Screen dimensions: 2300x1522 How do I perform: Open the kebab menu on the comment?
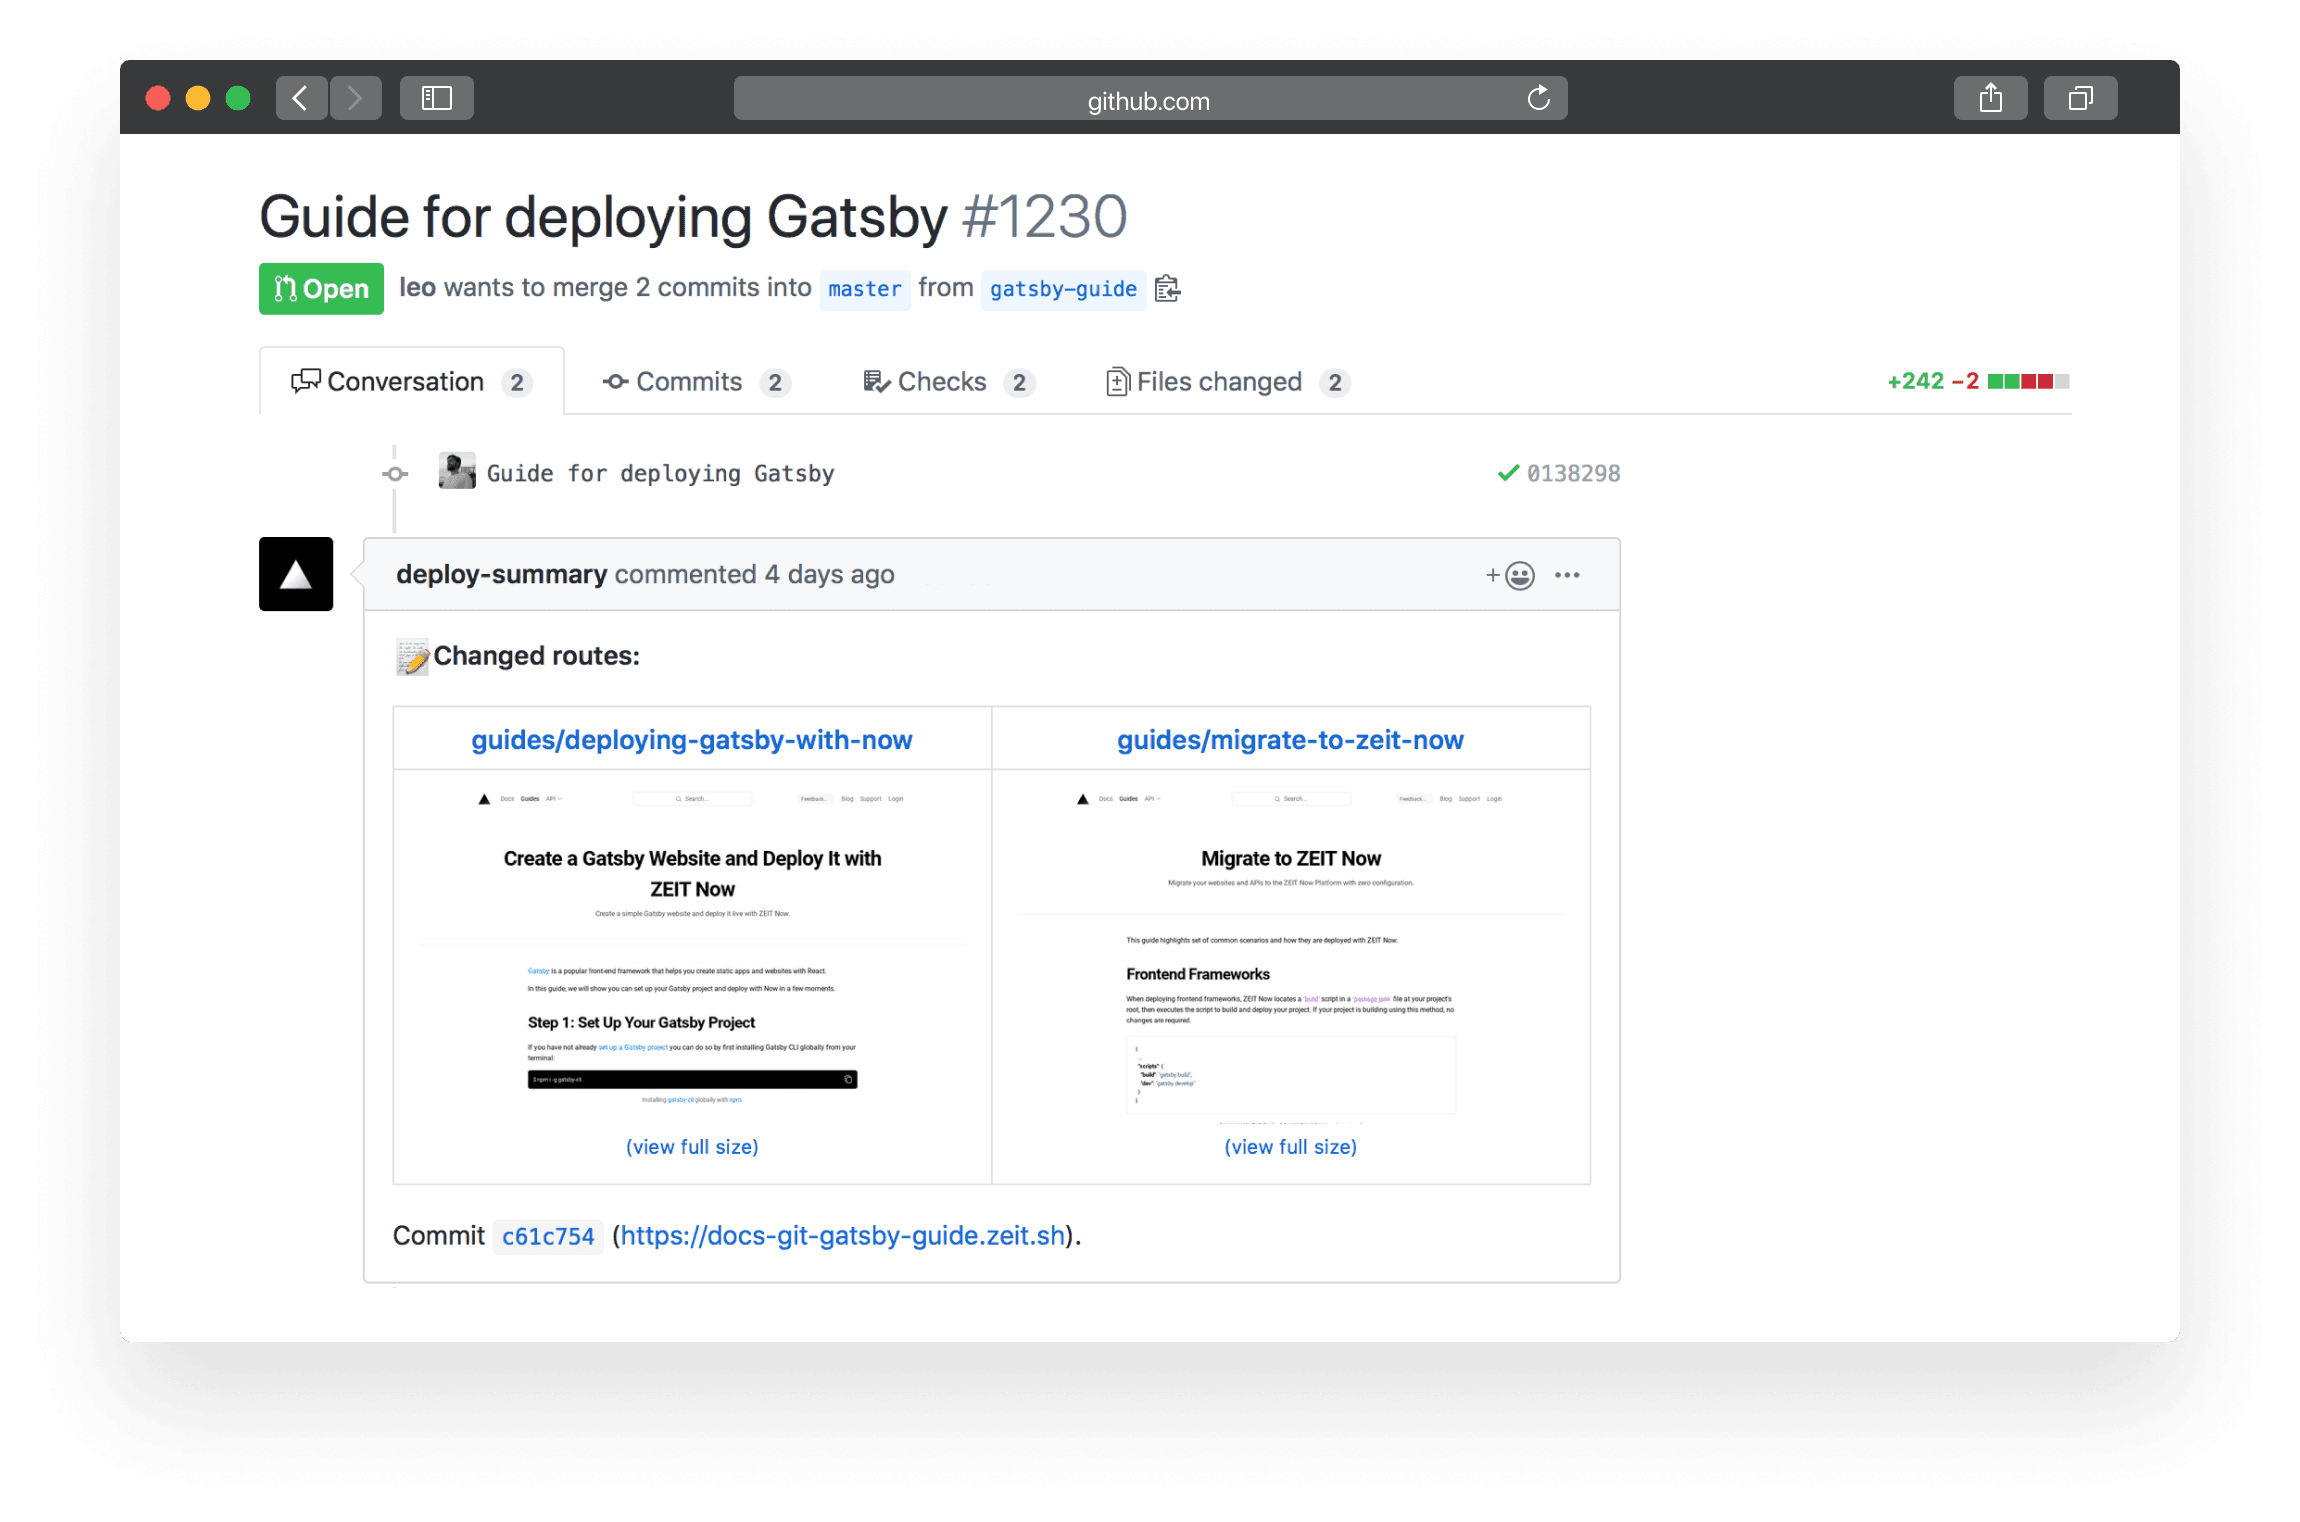[x=1567, y=575]
